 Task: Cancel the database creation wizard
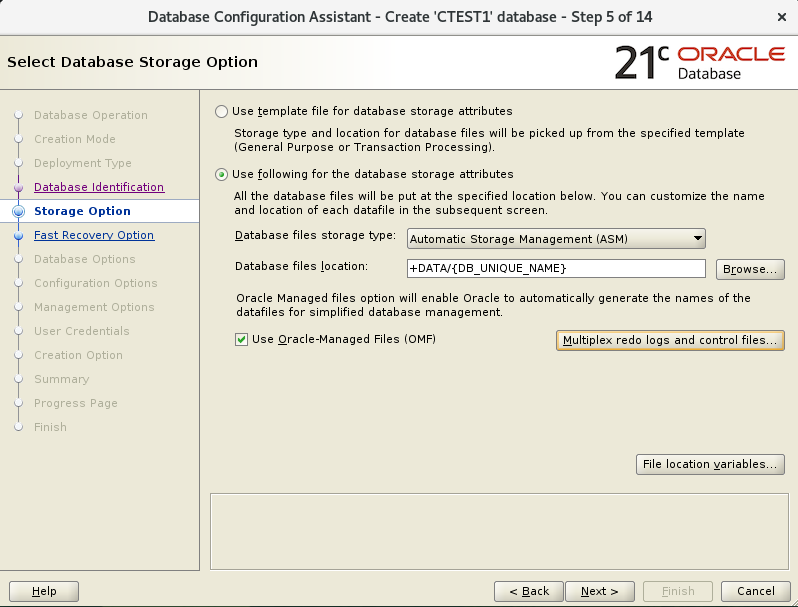(756, 591)
